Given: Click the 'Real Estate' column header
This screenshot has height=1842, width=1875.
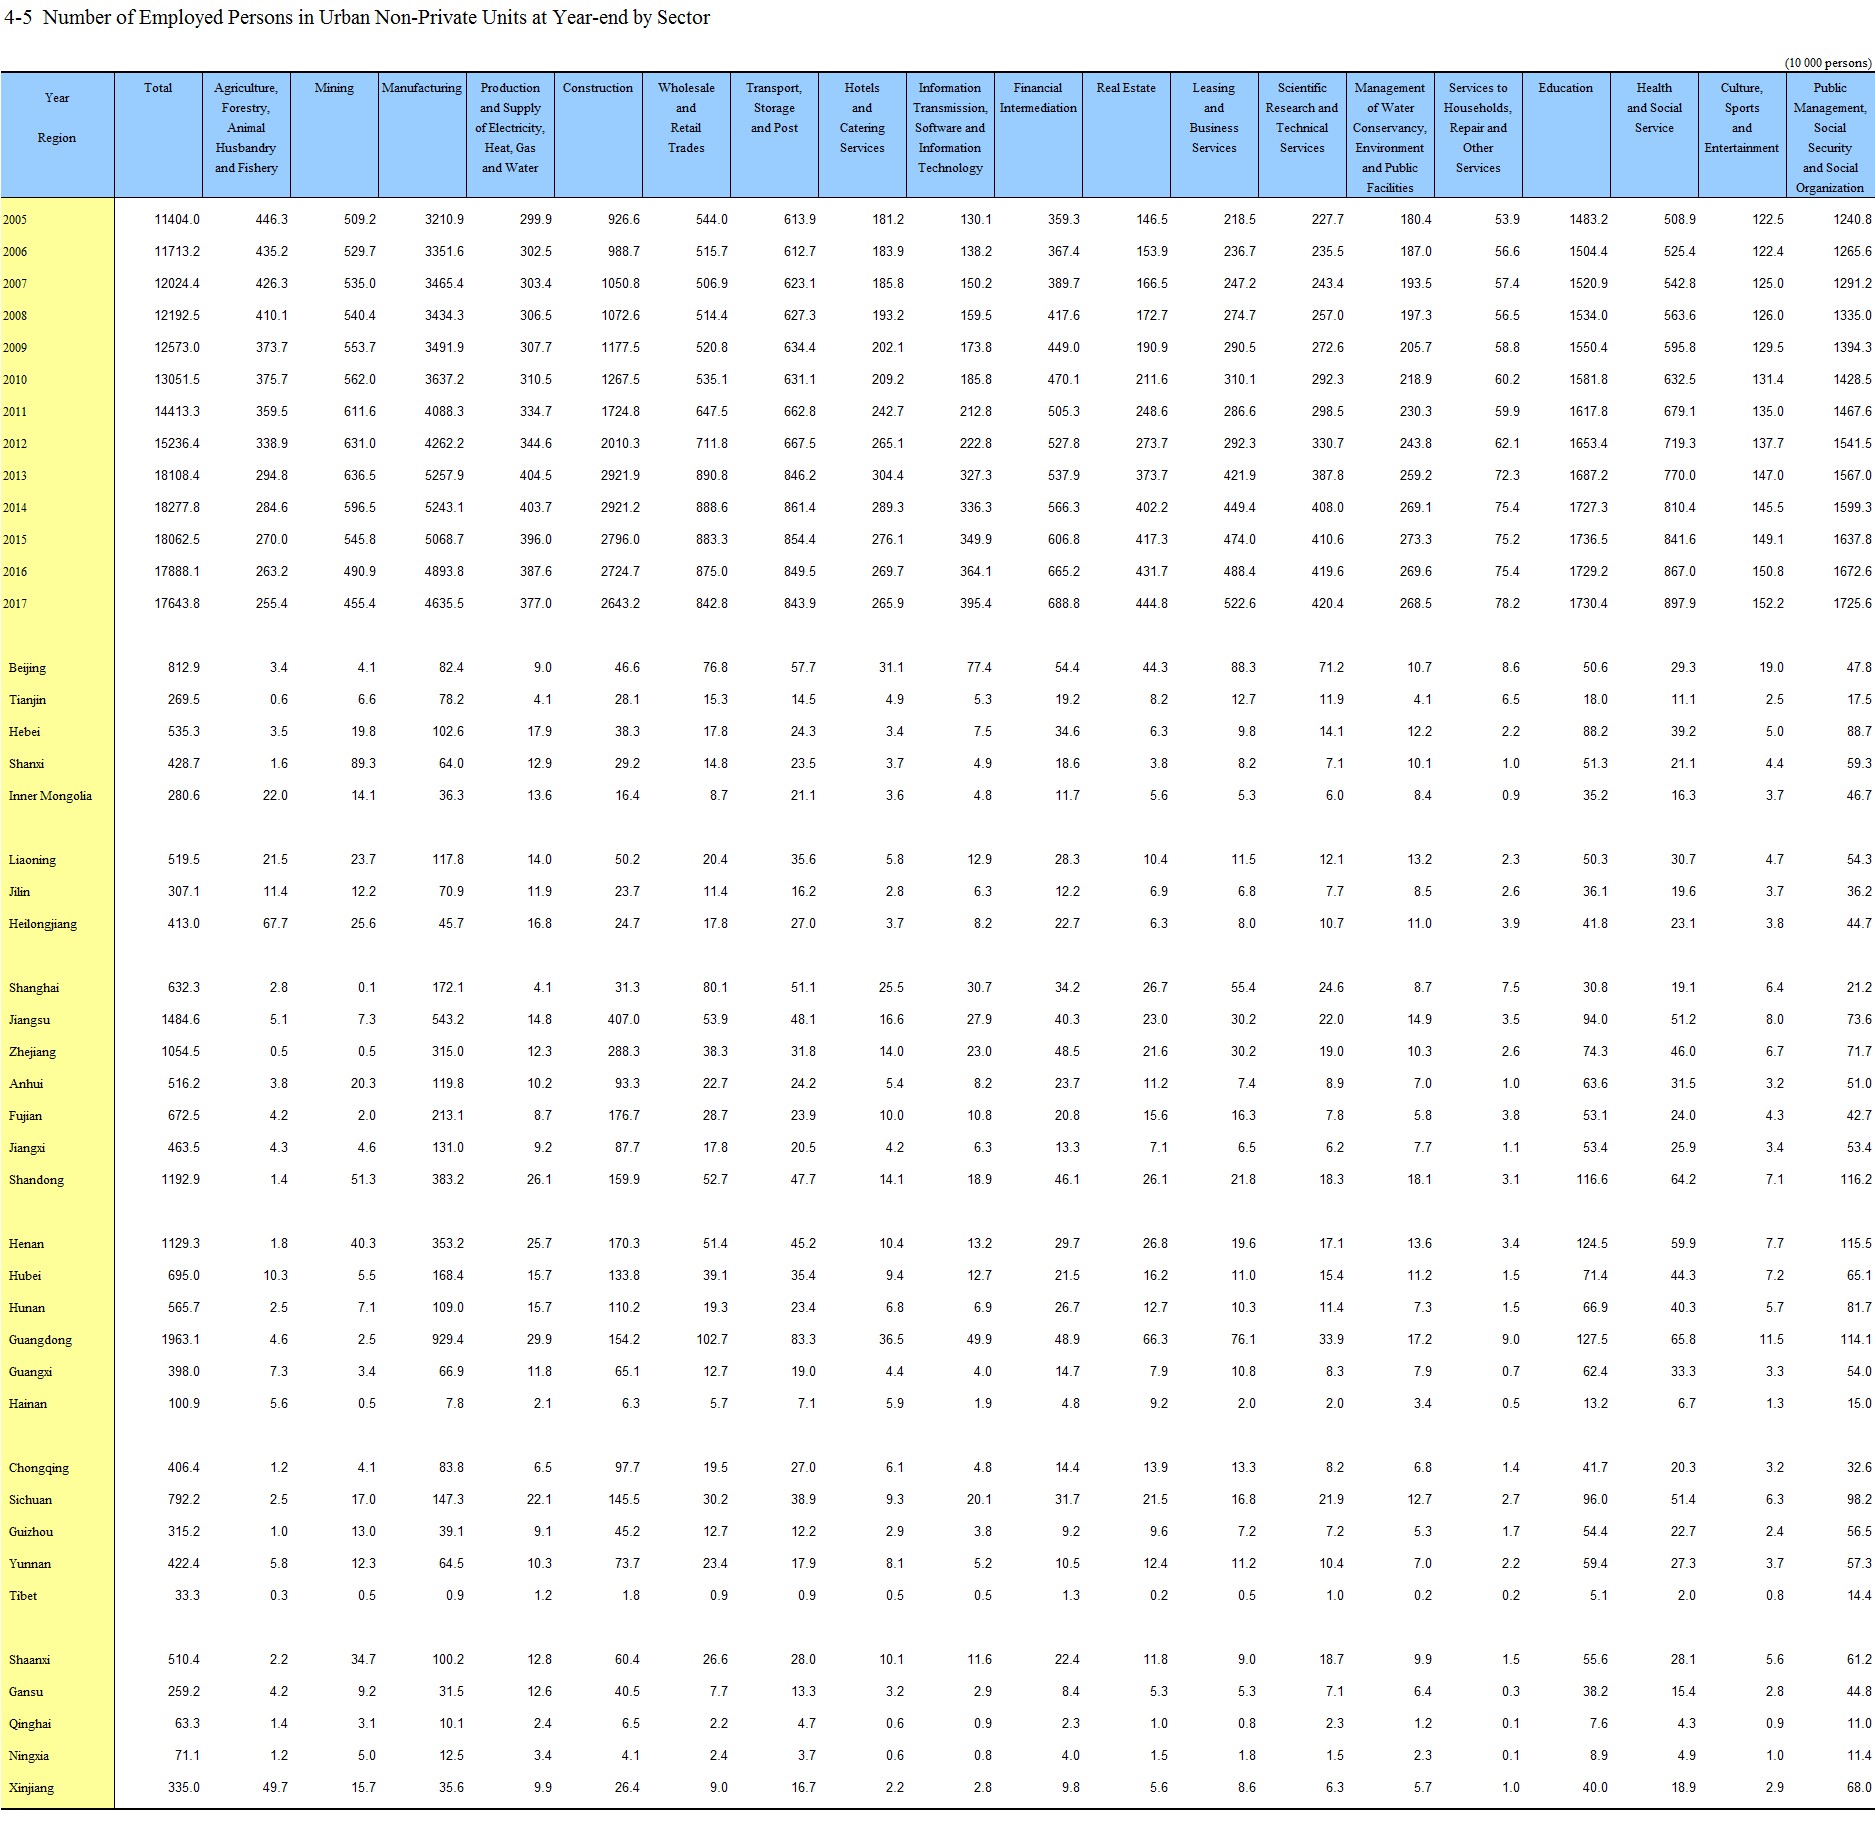Looking at the screenshot, I should [1126, 88].
